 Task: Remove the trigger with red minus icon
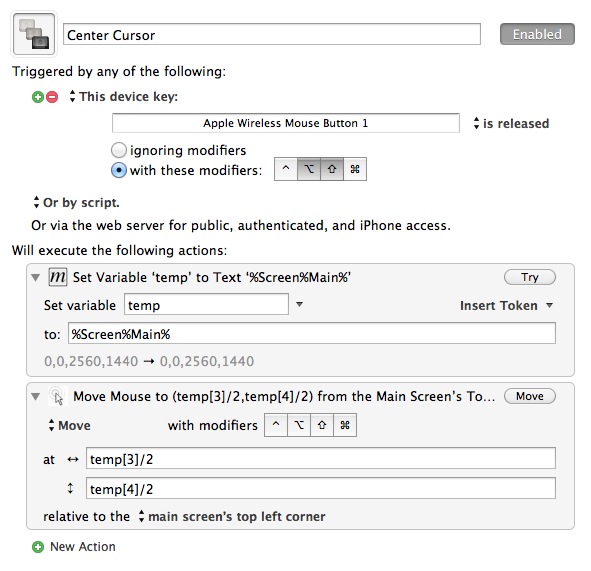52,97
